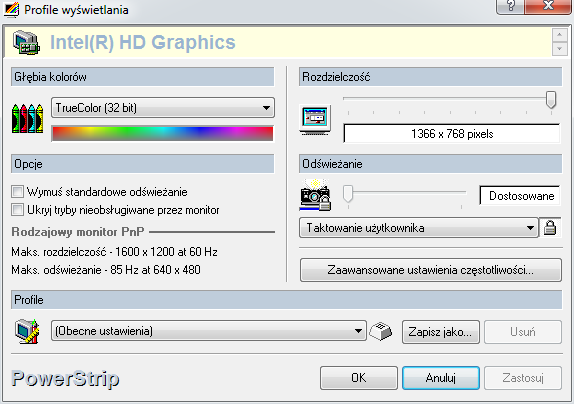Click the graphics card icon beside Intel(R) HD Graphics
Viewport: 574px width, 404px height.
[26, 43]
